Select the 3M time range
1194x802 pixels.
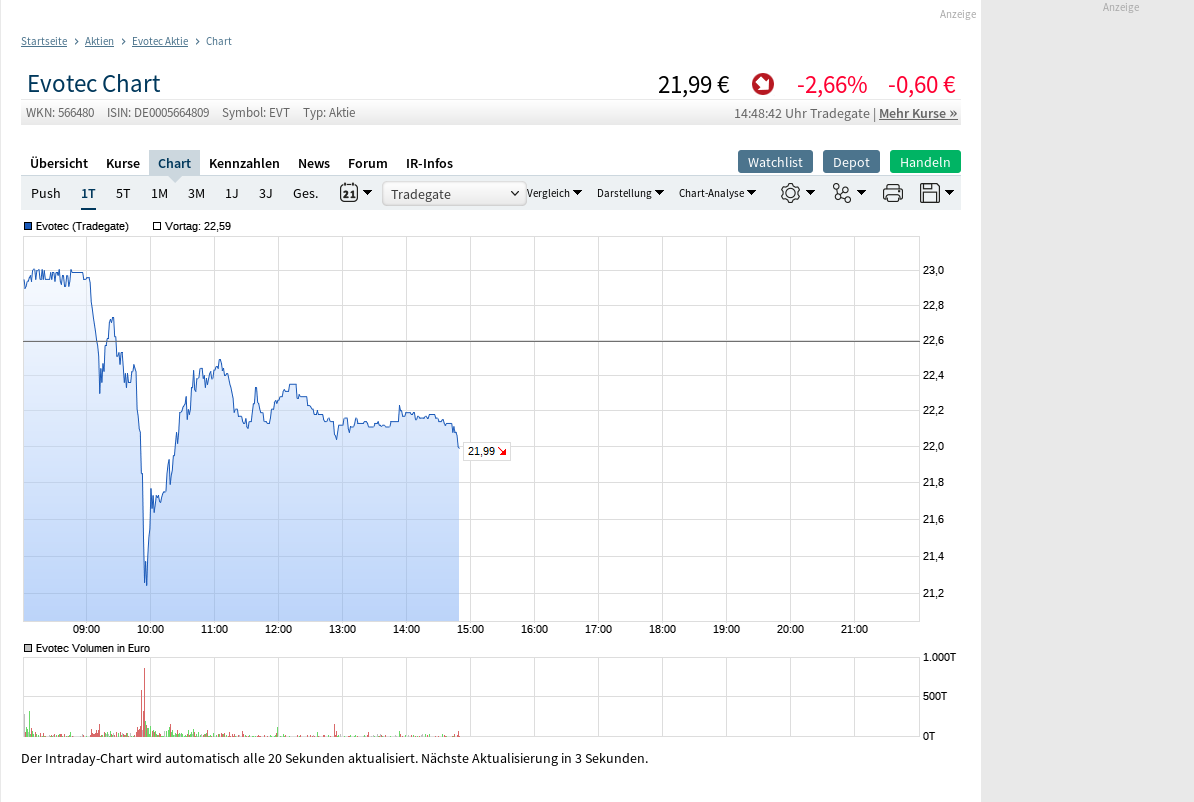pos(196,193)
